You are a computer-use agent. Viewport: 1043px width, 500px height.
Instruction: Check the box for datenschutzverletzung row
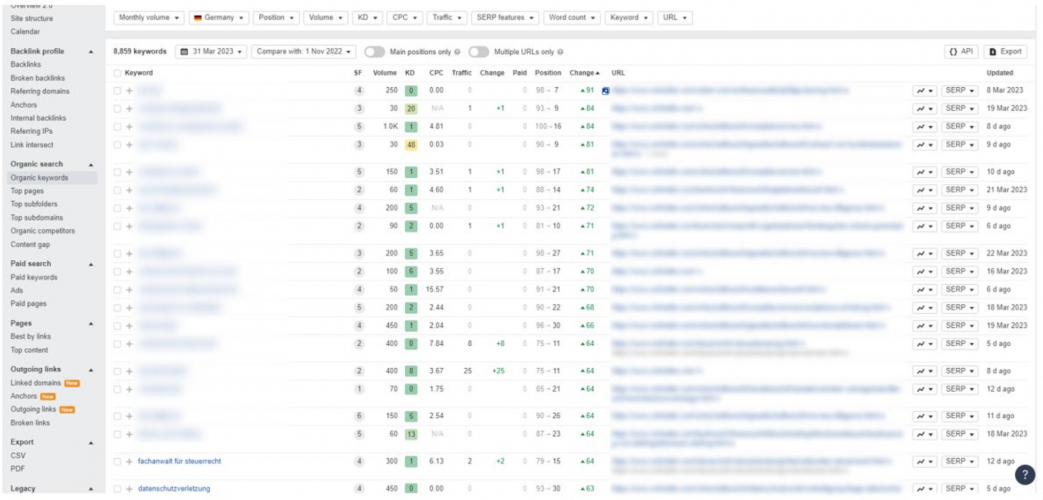point(117,489)
